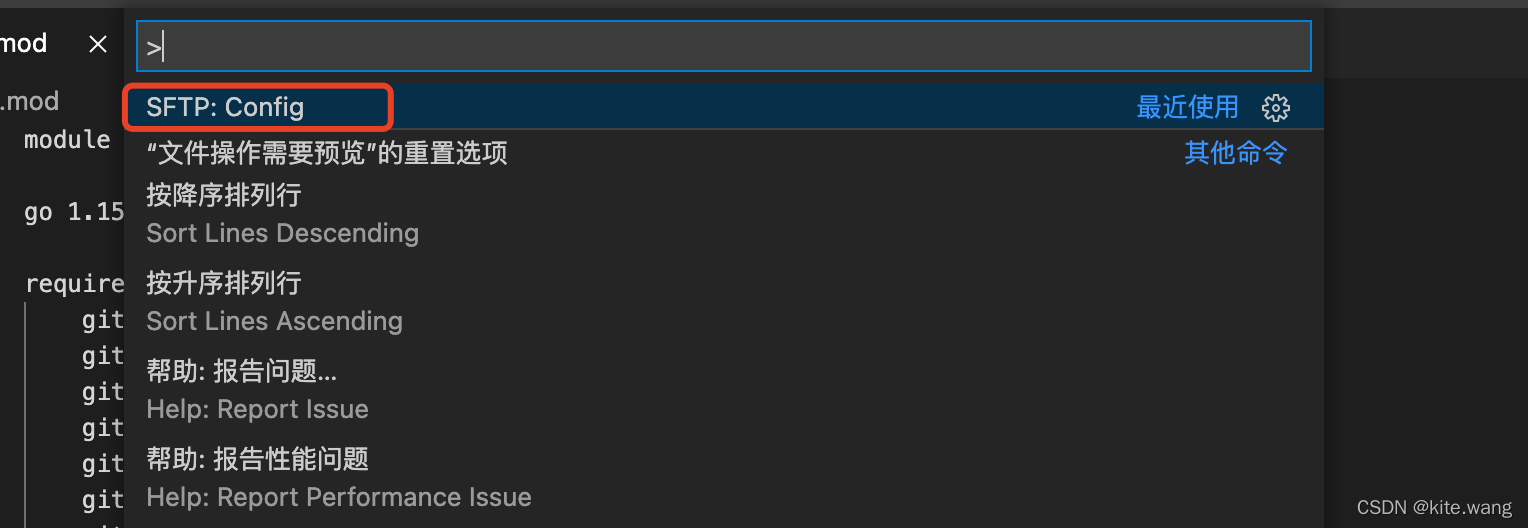Click the 最近使用 label
1528x528 pixels.
(1187, 107)
